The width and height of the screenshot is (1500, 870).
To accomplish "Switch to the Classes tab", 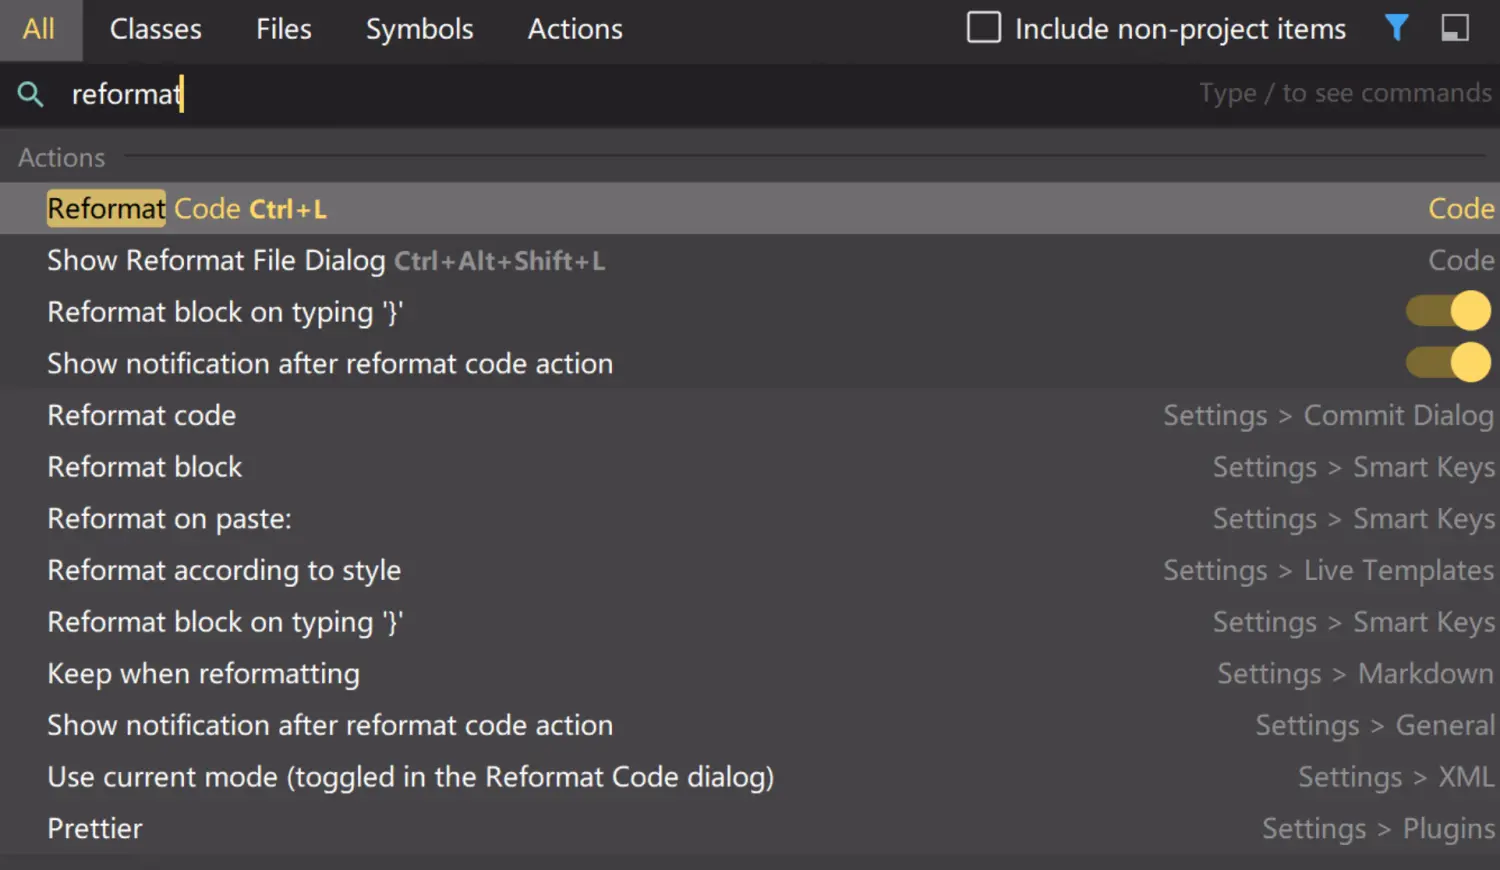I will point(155,29).
